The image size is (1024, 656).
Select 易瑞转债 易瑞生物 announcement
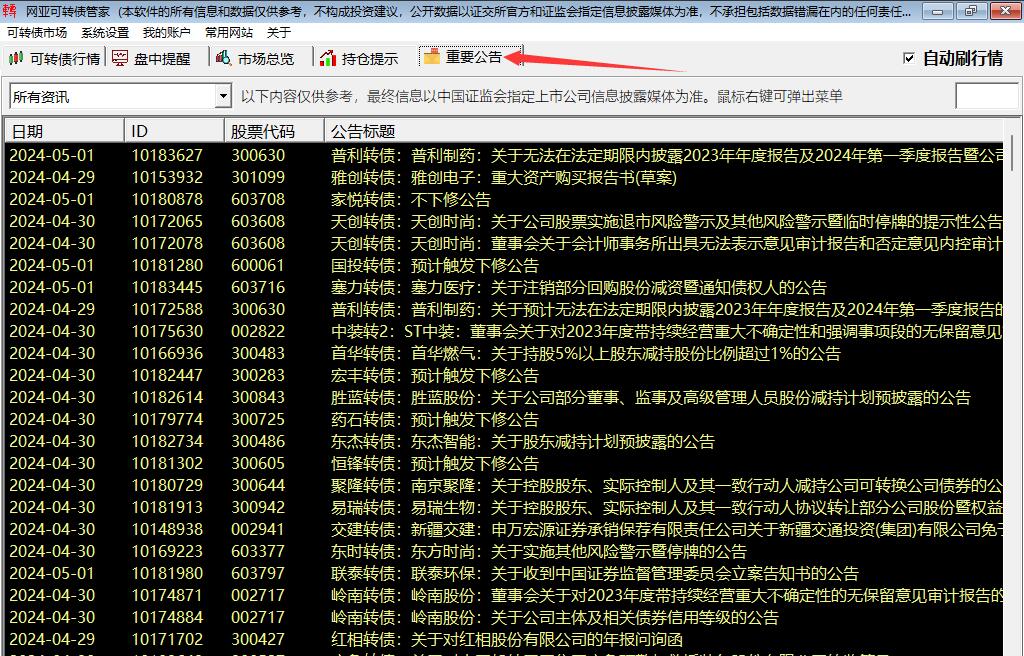coord(504,508)
